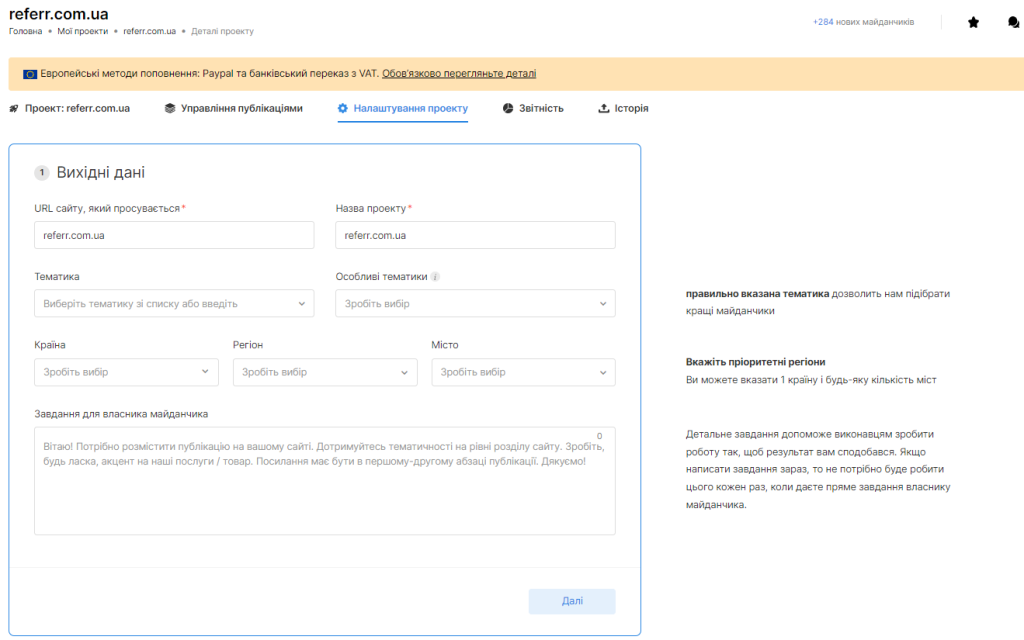Click the pie chart icon on Звітність
This screenshot has width=1024, height=640.
coord(508,108)
